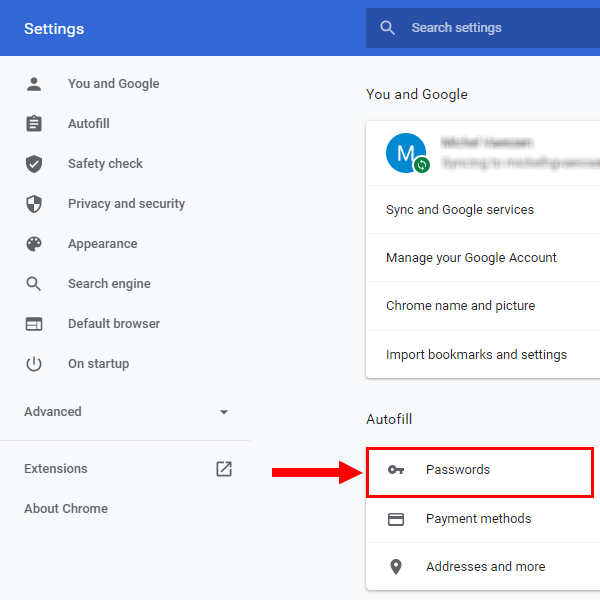
Task: Click the clipboard icon beside Autofill
Action: click(x=34, y=124)
